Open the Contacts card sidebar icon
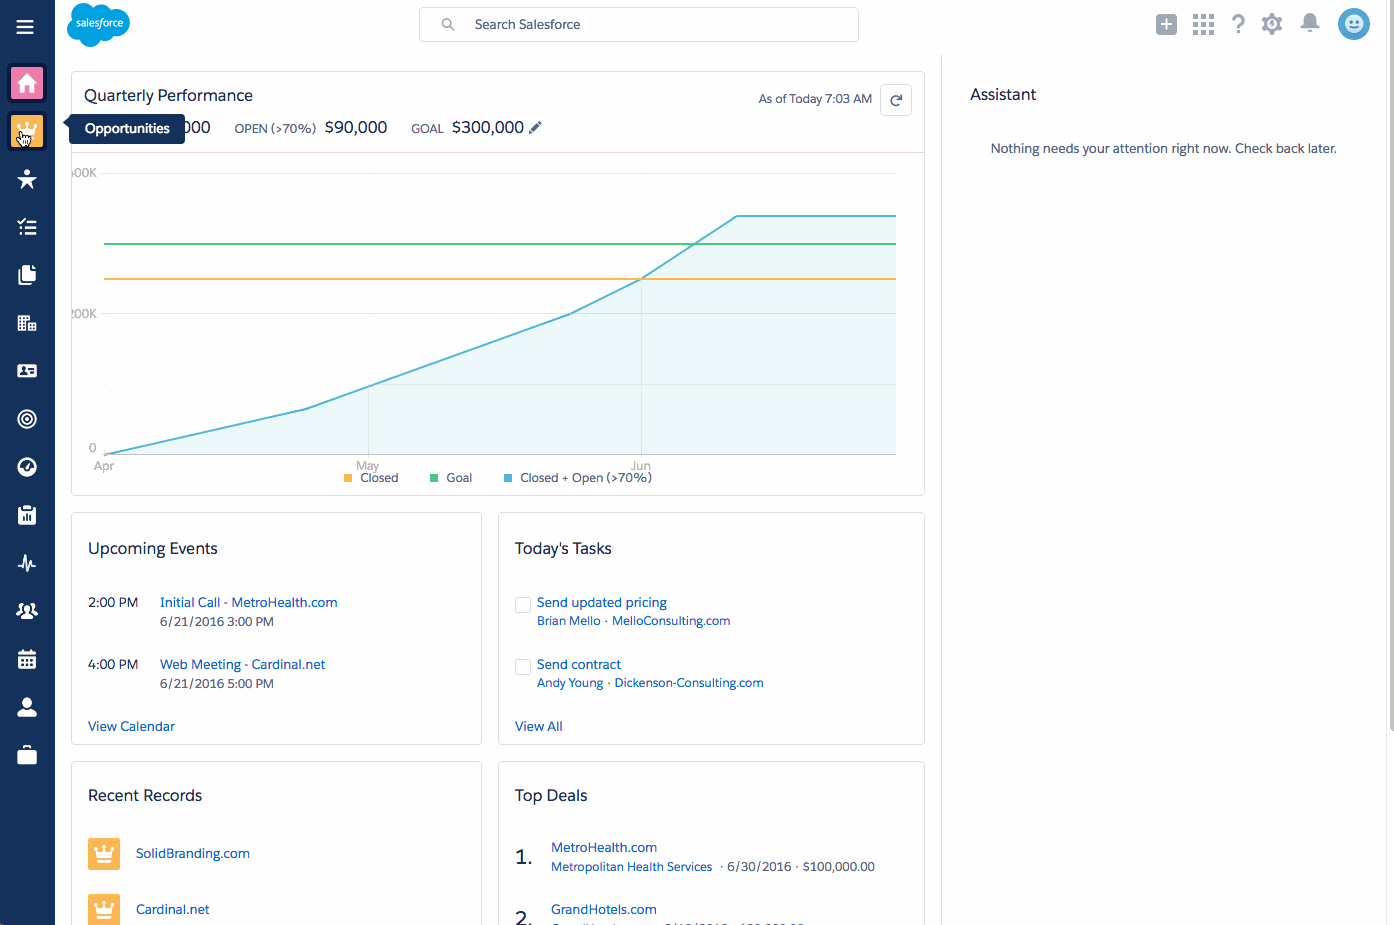Image resolution: width=1394 pixels, height=925 pixels. click(x=27, y=371)
